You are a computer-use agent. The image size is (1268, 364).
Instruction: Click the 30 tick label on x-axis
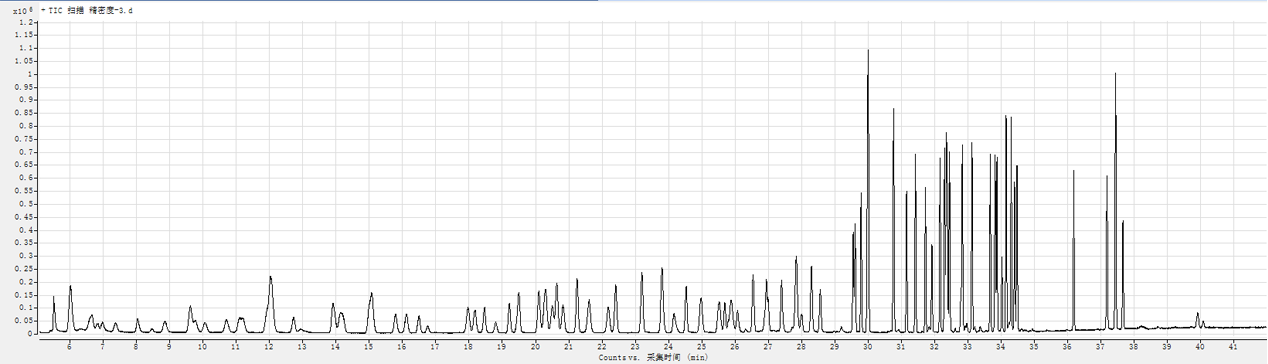[867, 346]
